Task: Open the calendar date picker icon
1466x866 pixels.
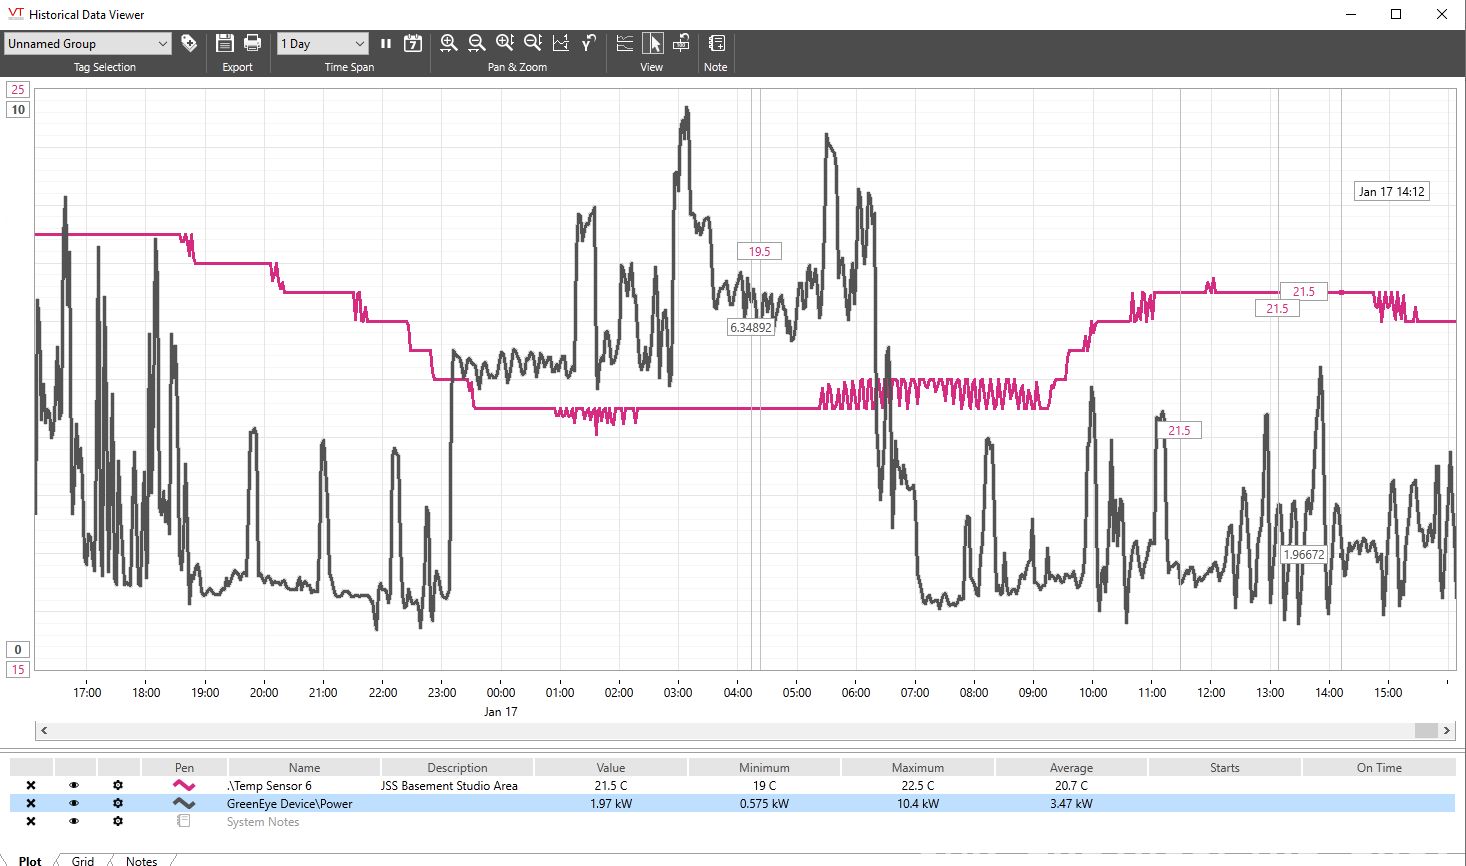Action: [x=413, y=43]
